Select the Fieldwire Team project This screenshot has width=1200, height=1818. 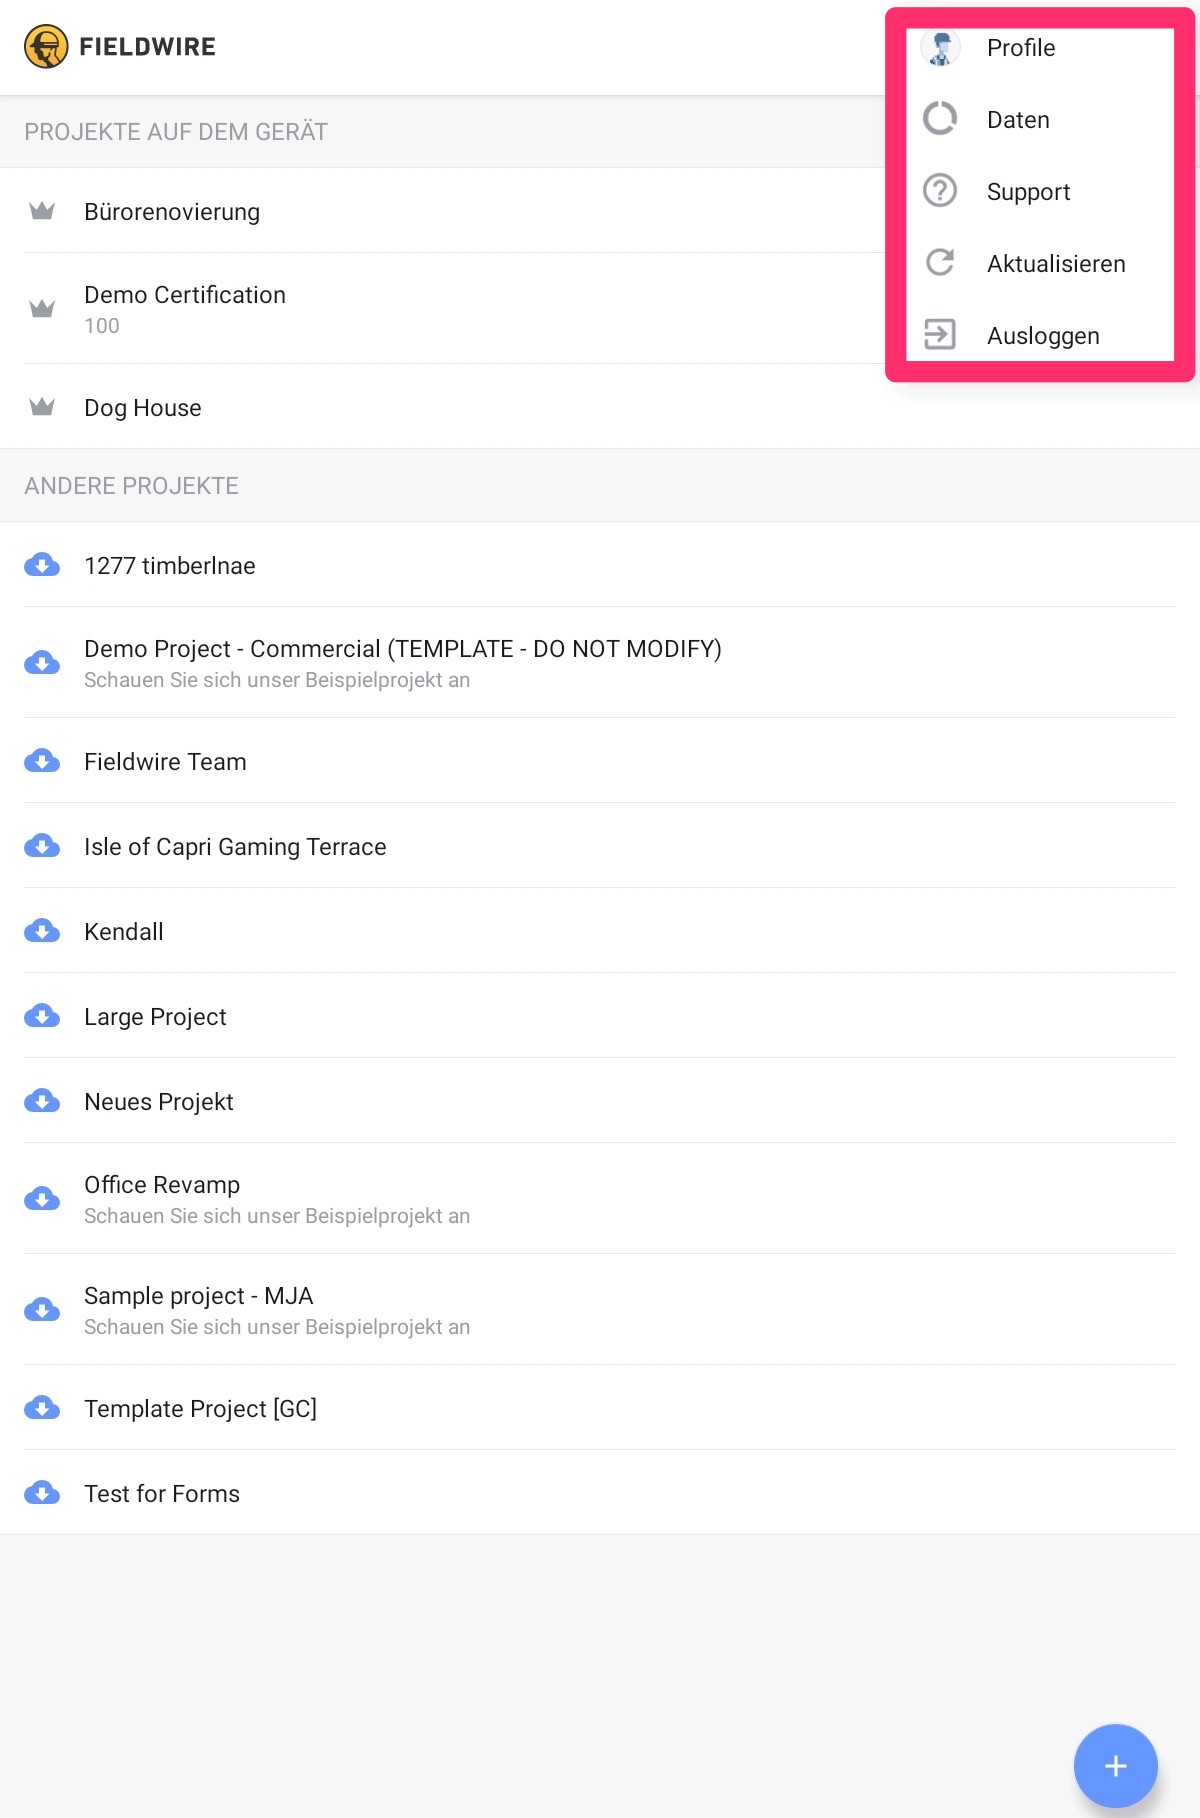coord(600,761)
